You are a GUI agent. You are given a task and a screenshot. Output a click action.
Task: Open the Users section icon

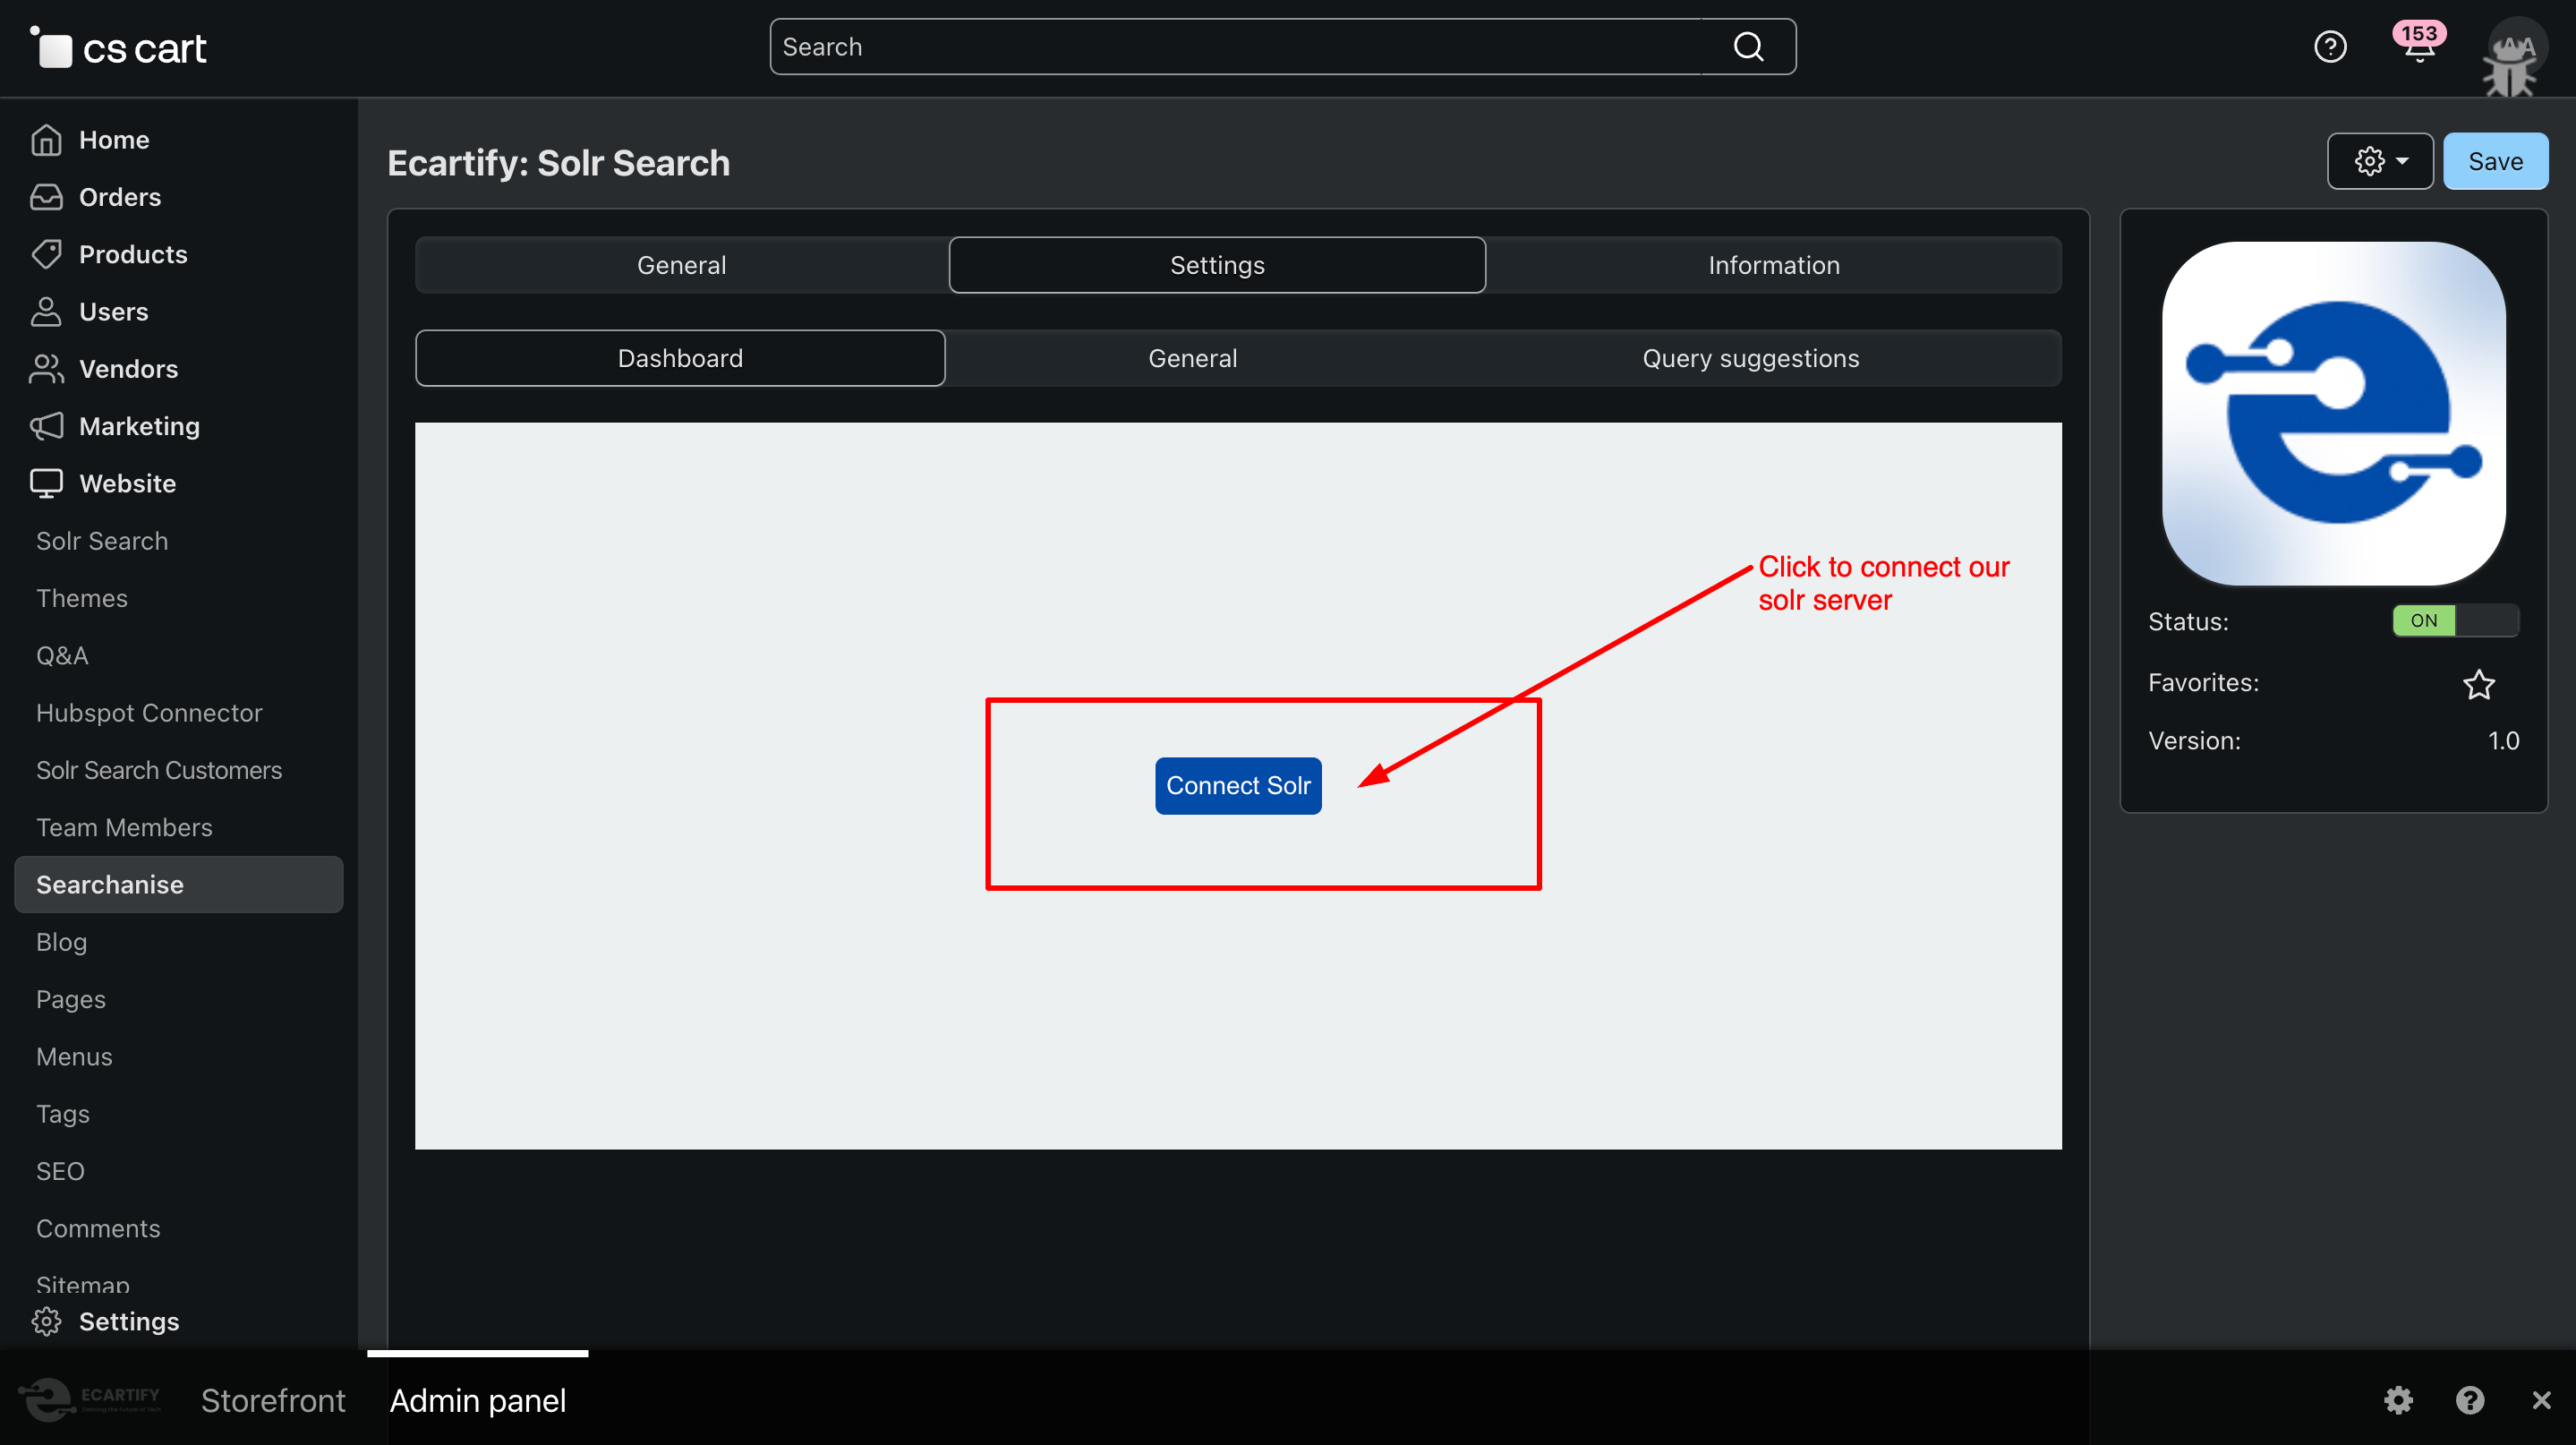(46, 311)
